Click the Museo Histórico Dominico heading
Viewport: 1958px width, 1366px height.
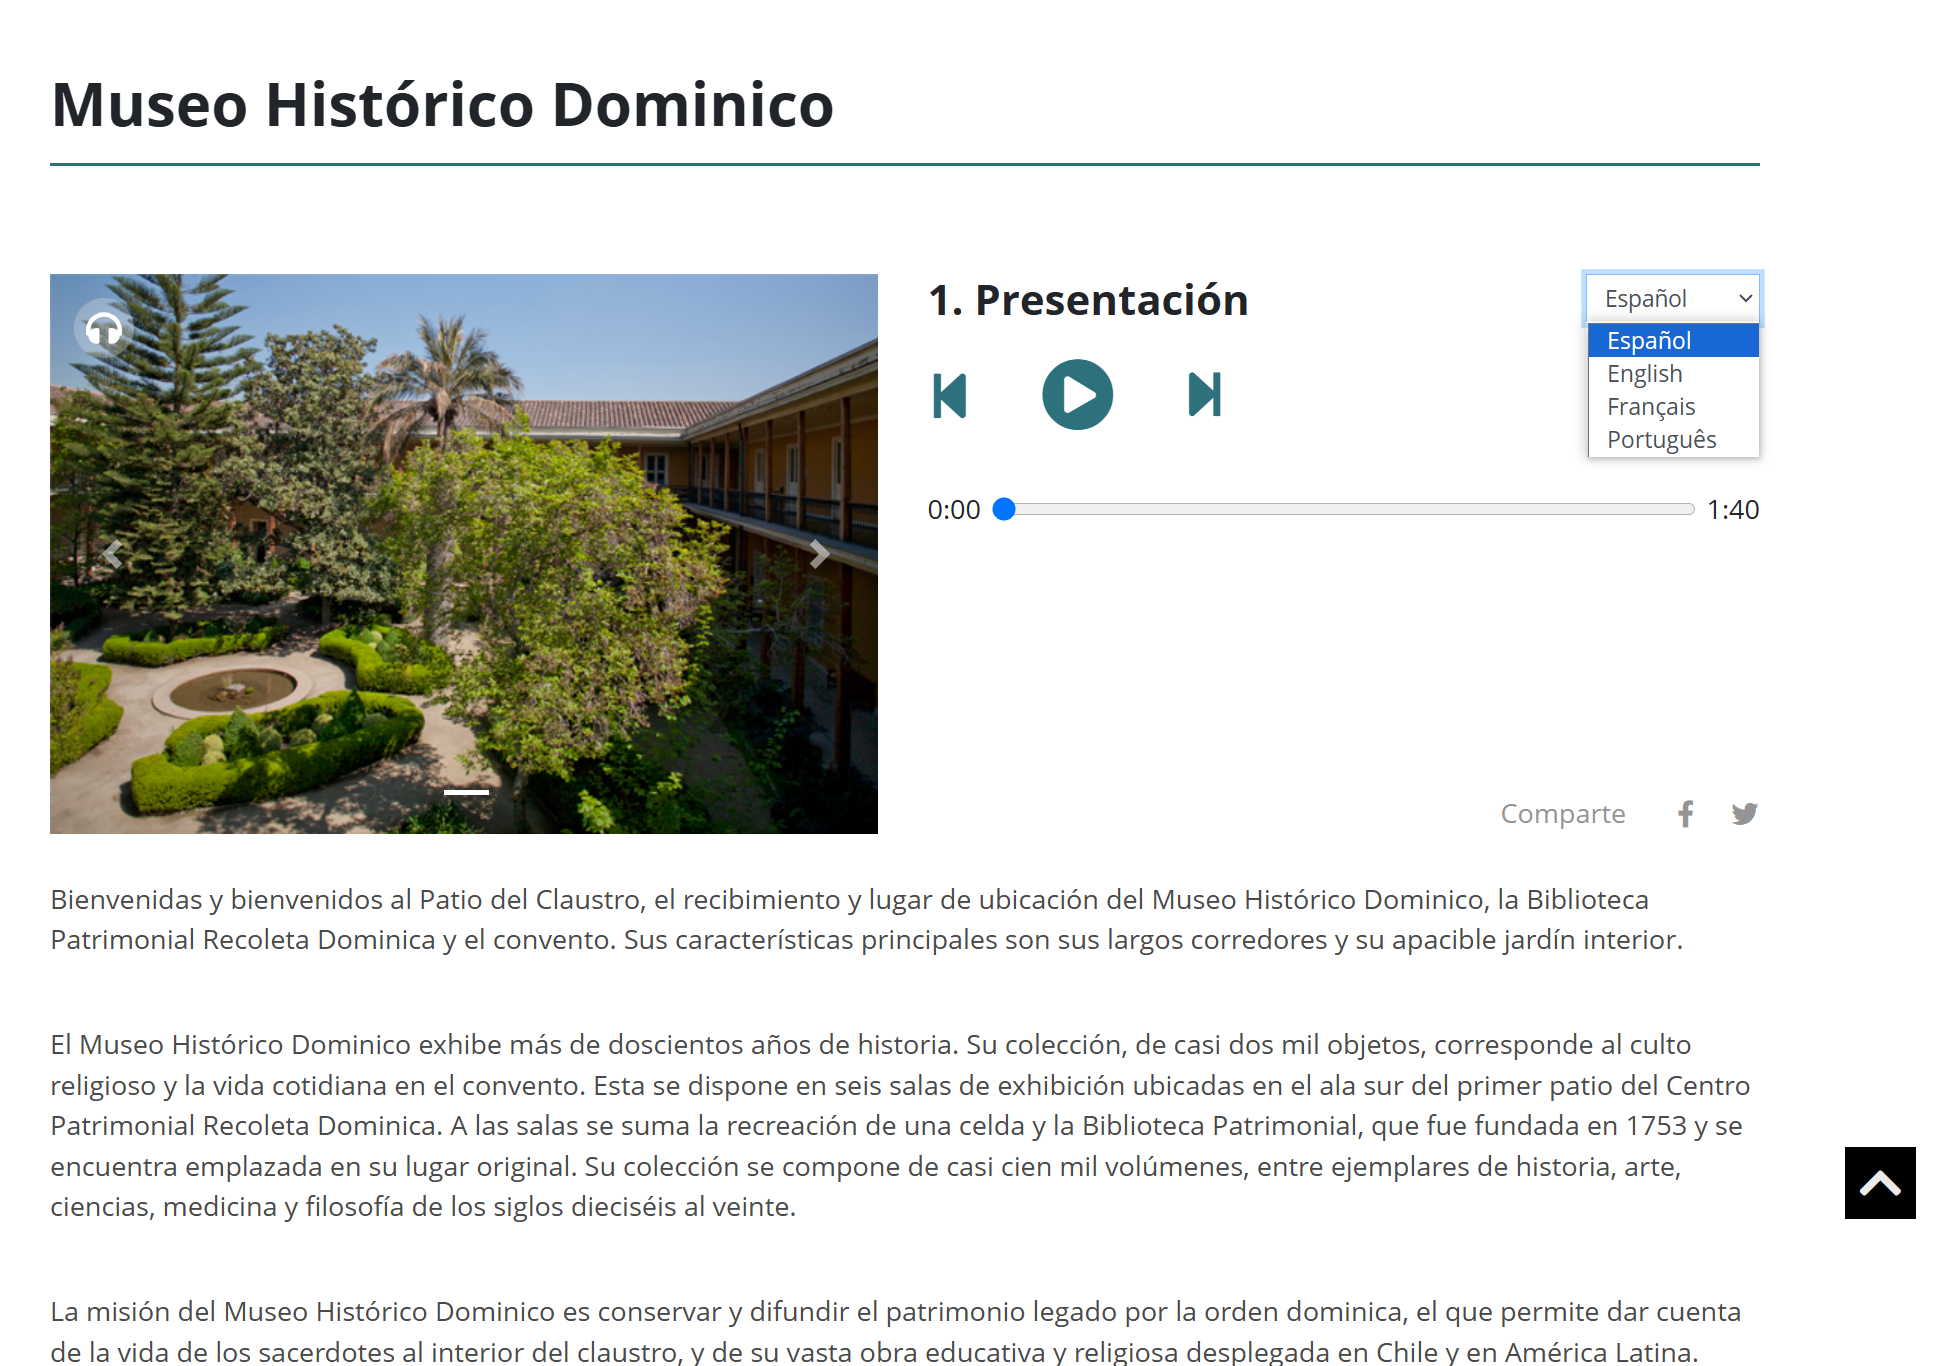[442, 105]
